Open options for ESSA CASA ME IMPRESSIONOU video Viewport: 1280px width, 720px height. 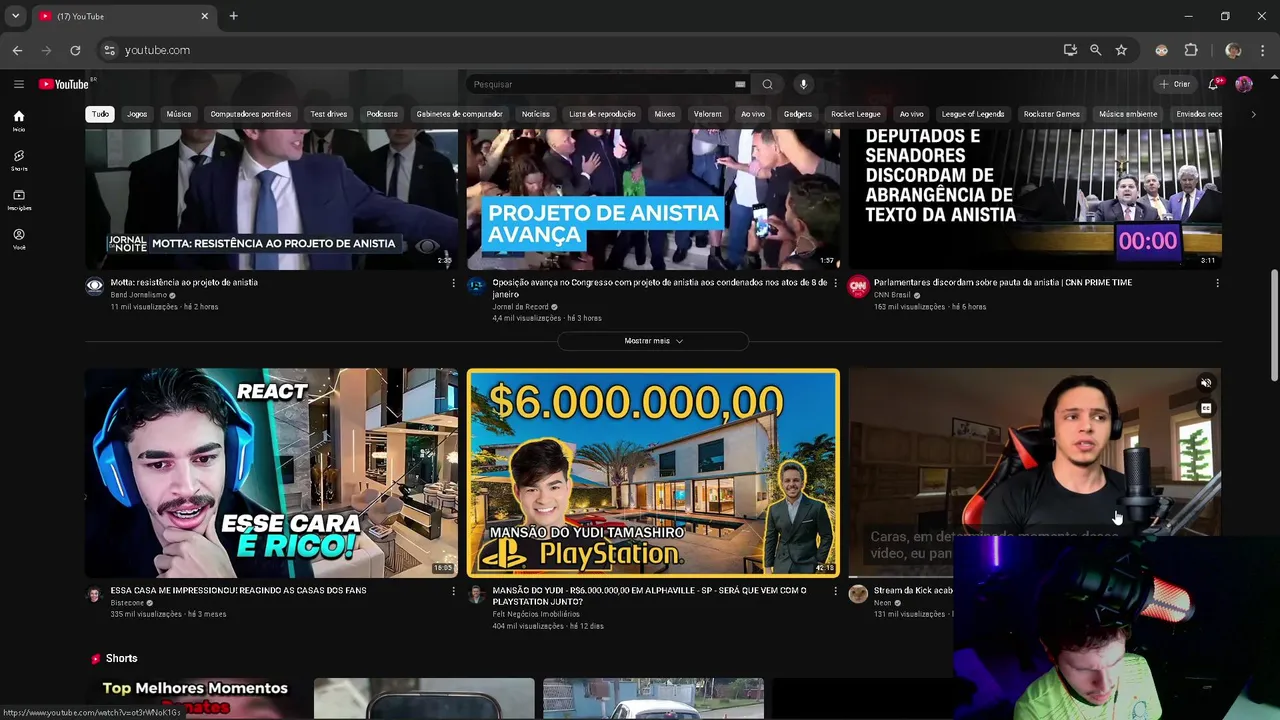click(453, 591)
